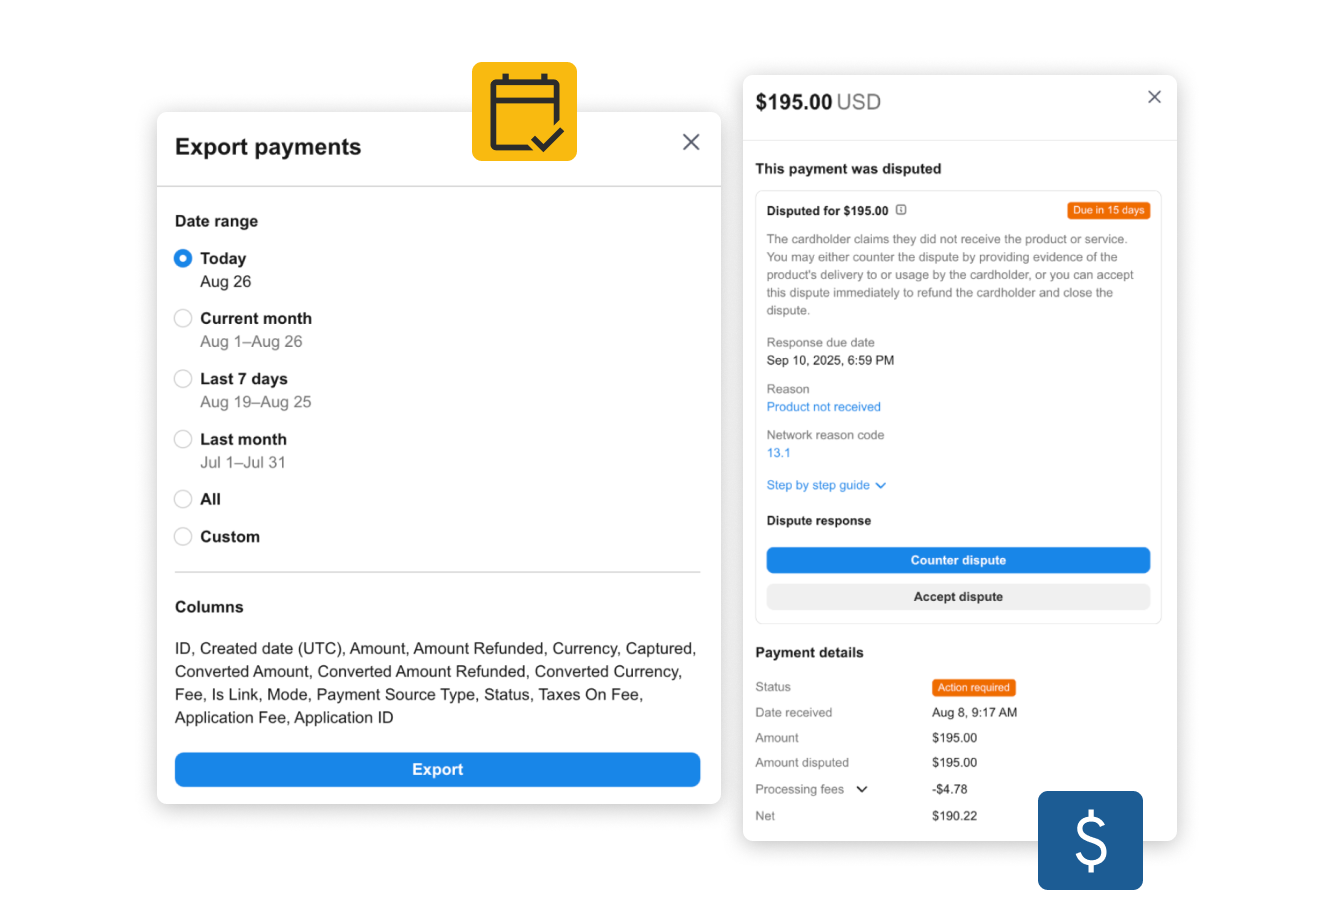
Task: Click the Response due date label
Action: pyautogui.click(x=820, y=342)
